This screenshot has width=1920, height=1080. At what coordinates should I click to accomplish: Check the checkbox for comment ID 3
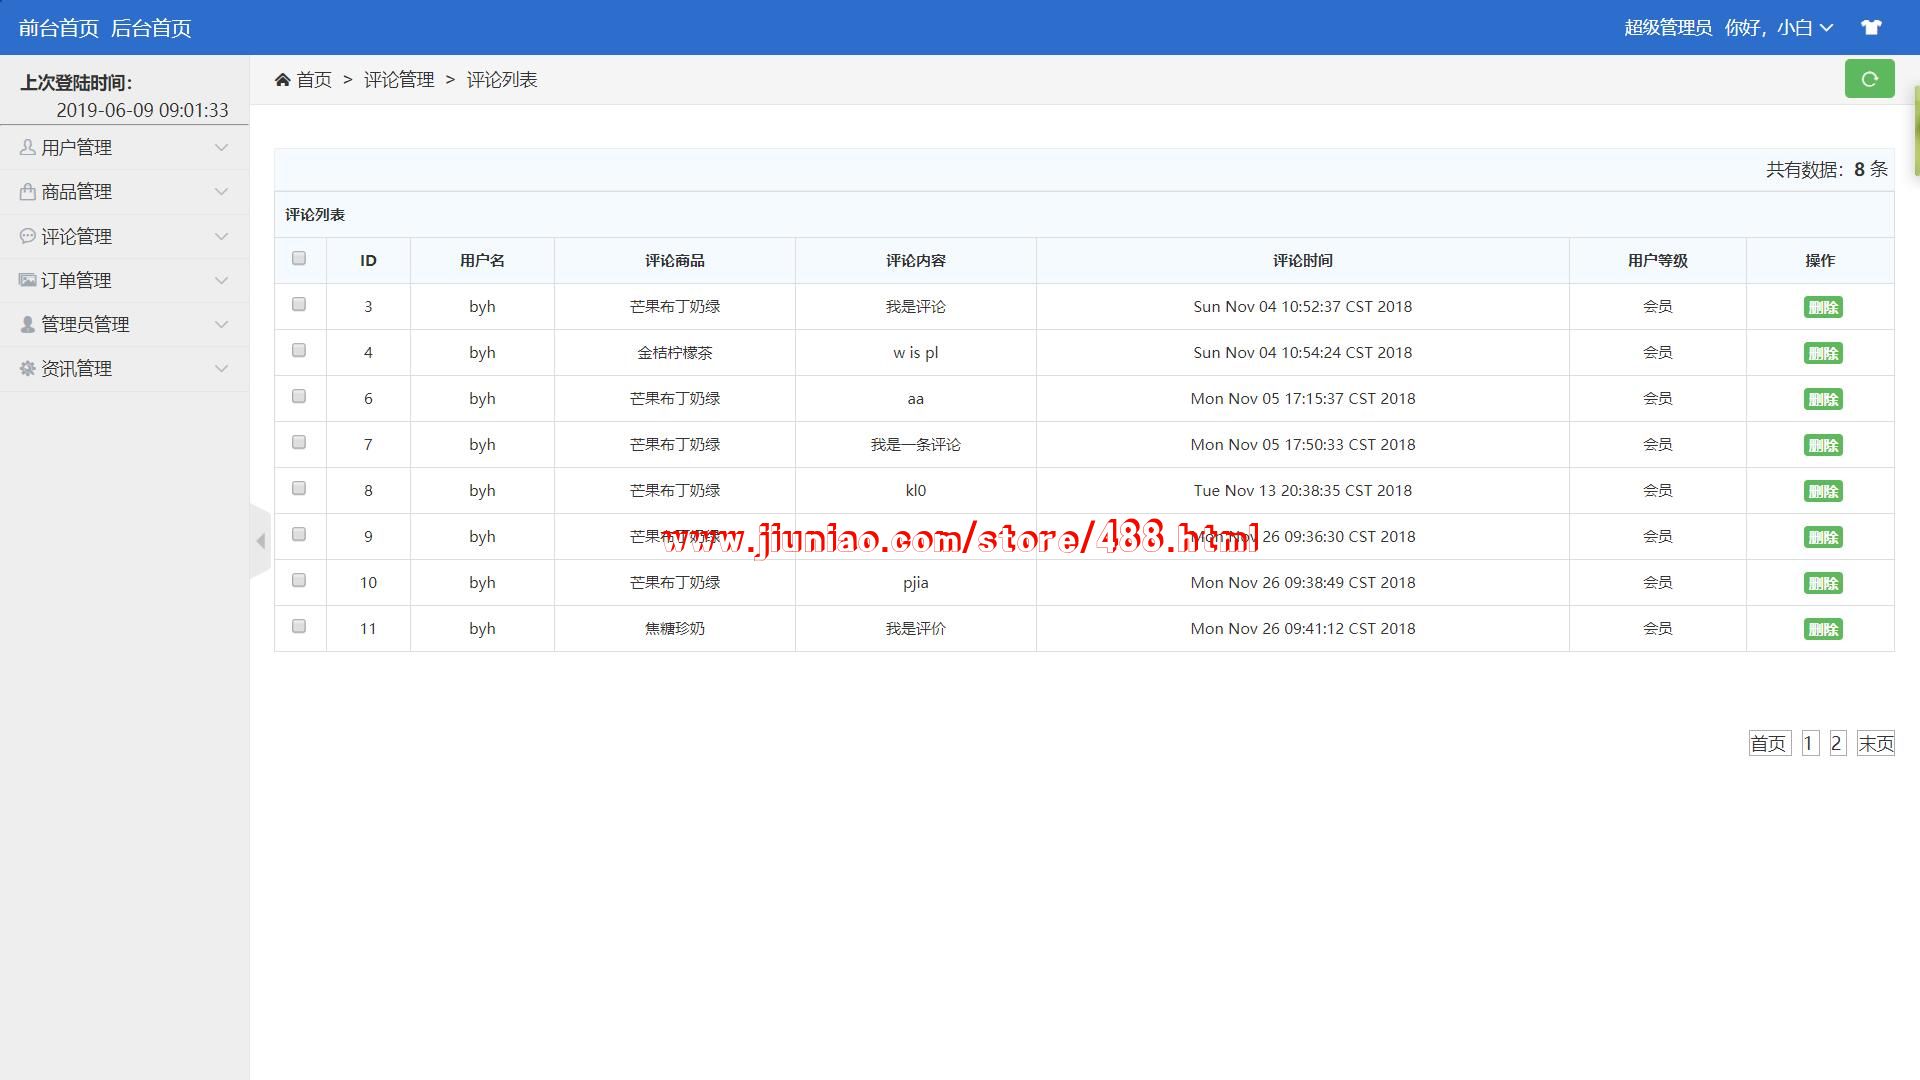(x=299, y=305)
